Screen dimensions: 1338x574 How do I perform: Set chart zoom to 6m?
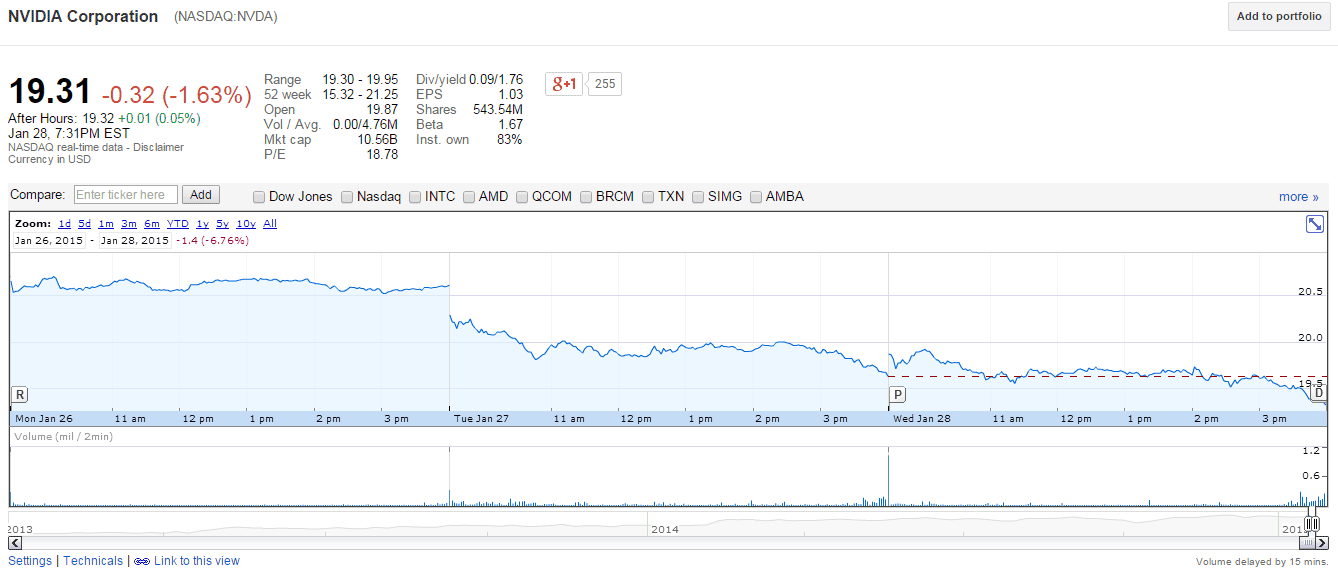[151, 224]
